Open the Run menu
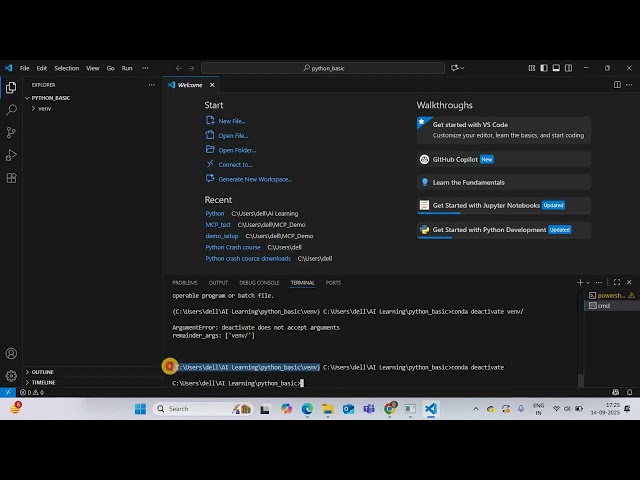The image size is (640, 480). tap(127, 68)
